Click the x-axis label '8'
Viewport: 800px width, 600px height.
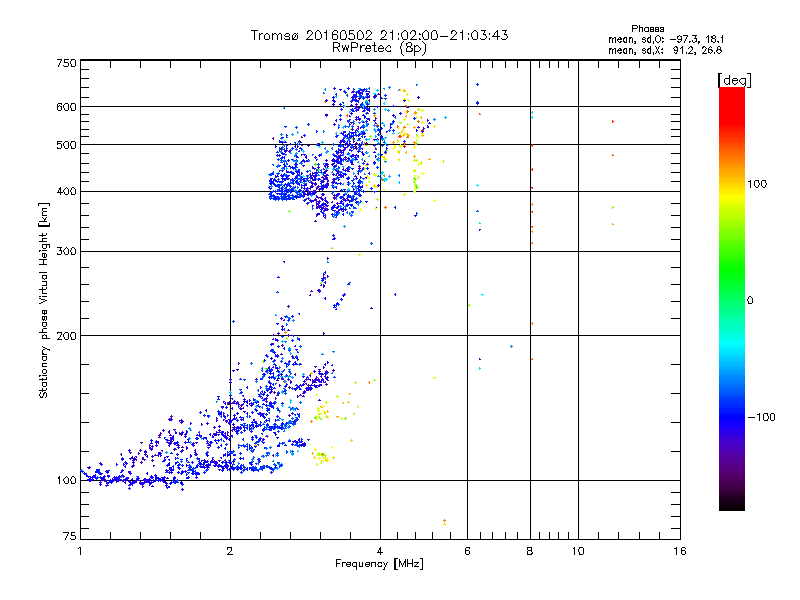(x=530, y=551)
